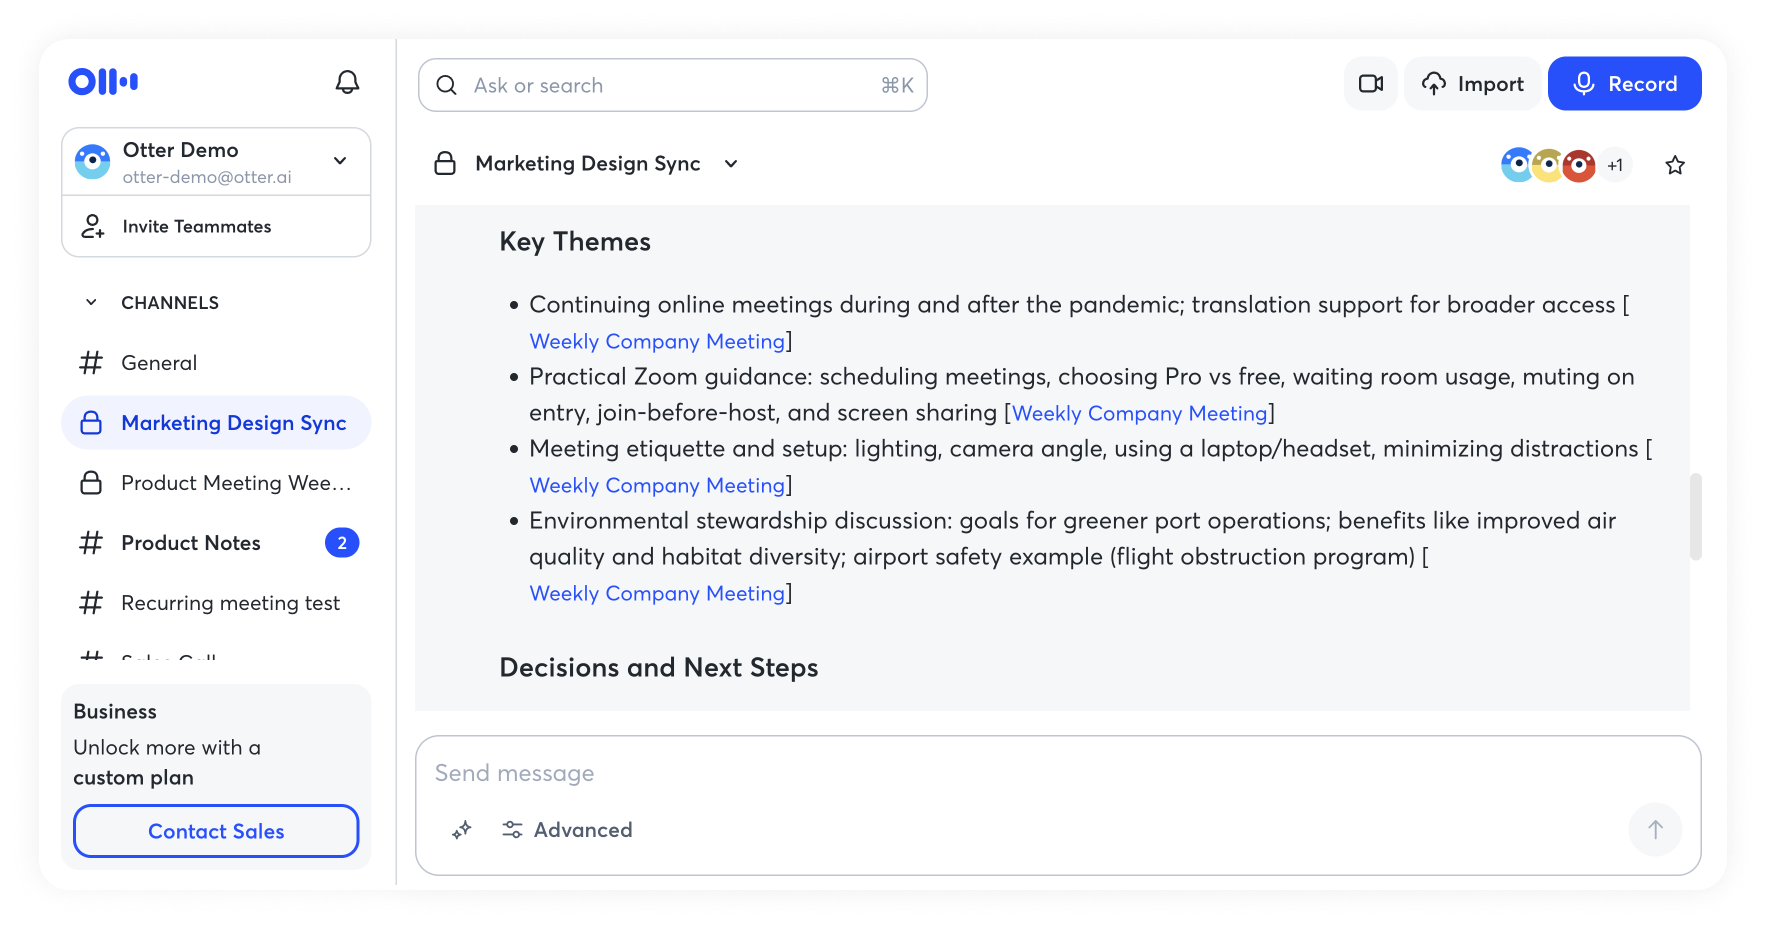Star the Marketing Design Sync channel
The height and width of the screenshot is (929, 1766).
pos(1675,165)
